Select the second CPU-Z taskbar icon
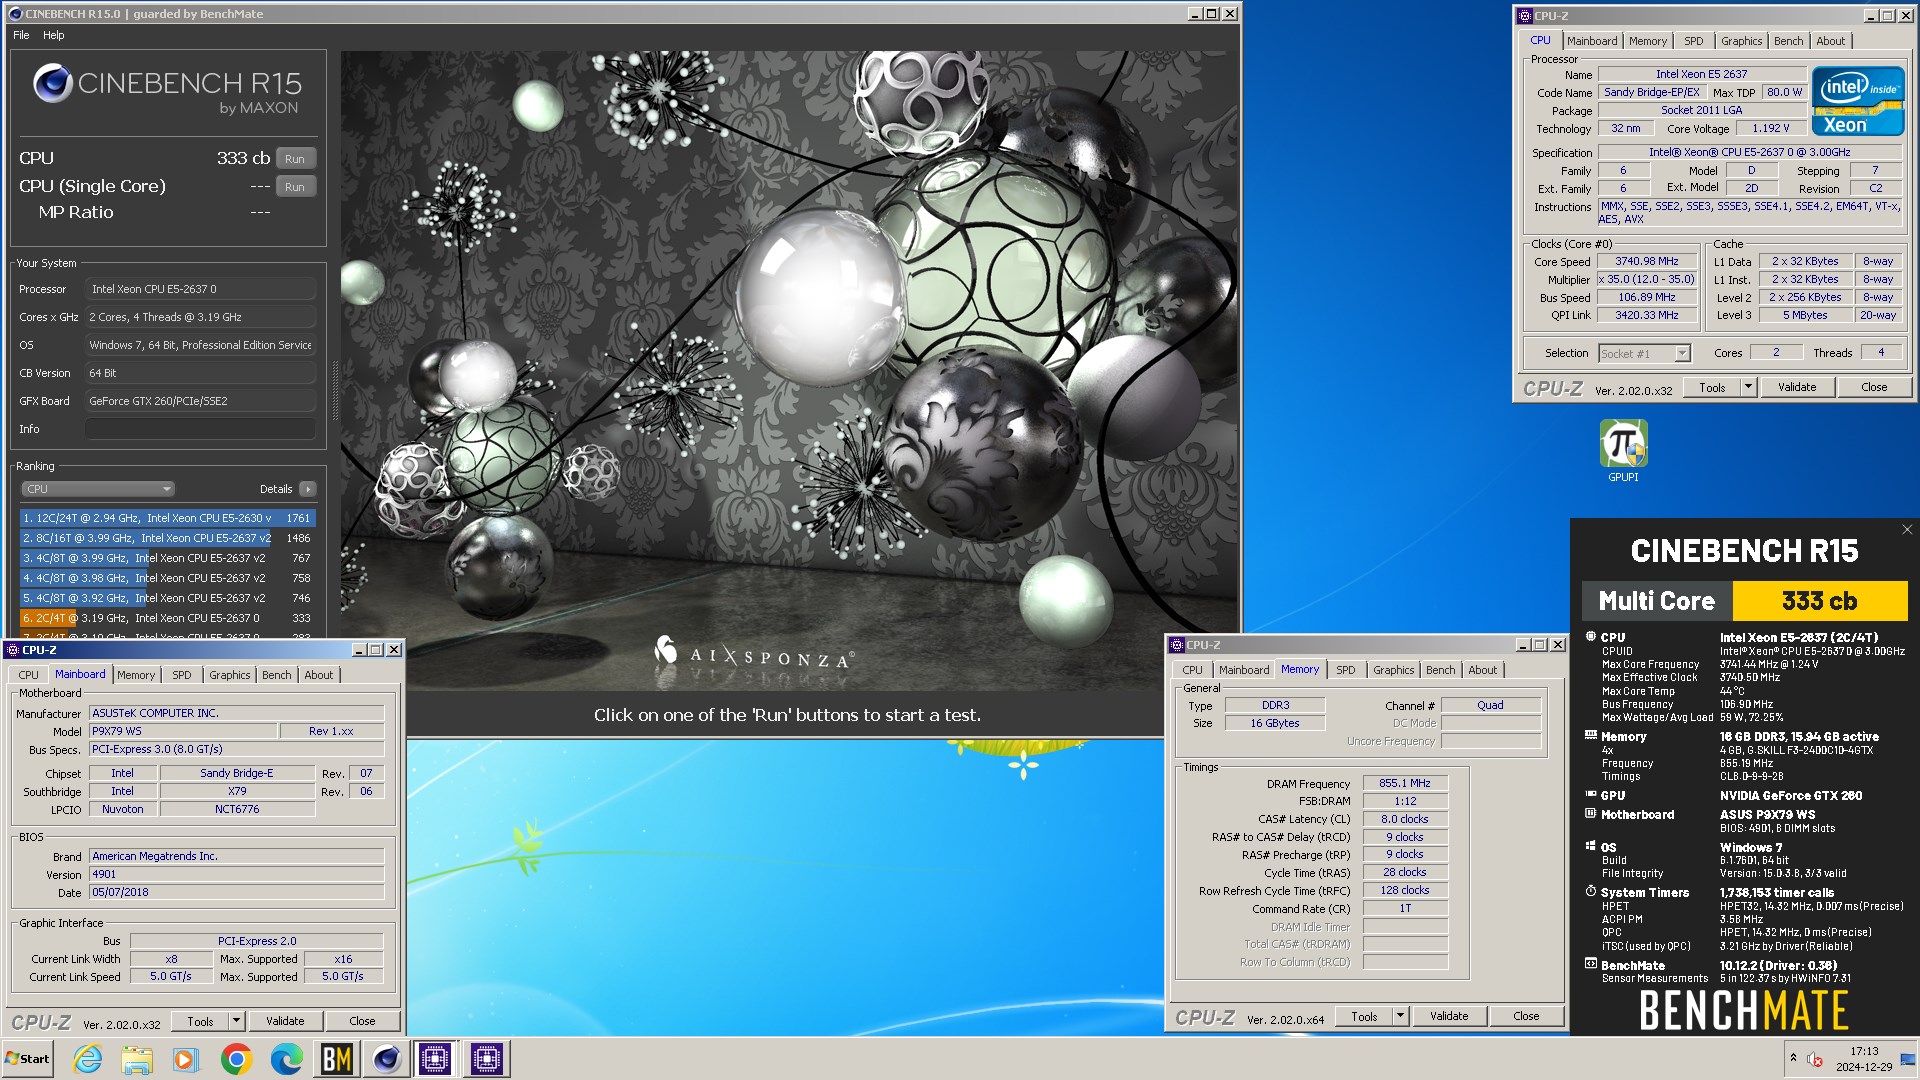1920x1080 pixels. [x=487, y=1059]
